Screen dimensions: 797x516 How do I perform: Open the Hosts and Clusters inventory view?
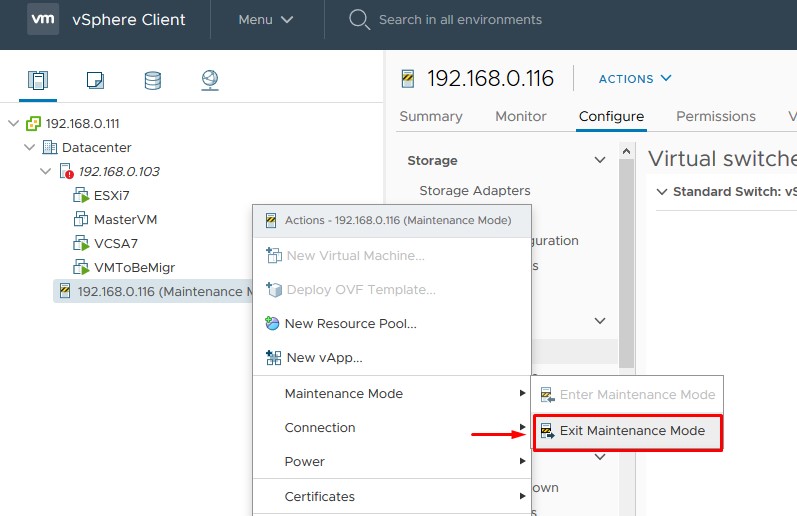click(38, 80)
